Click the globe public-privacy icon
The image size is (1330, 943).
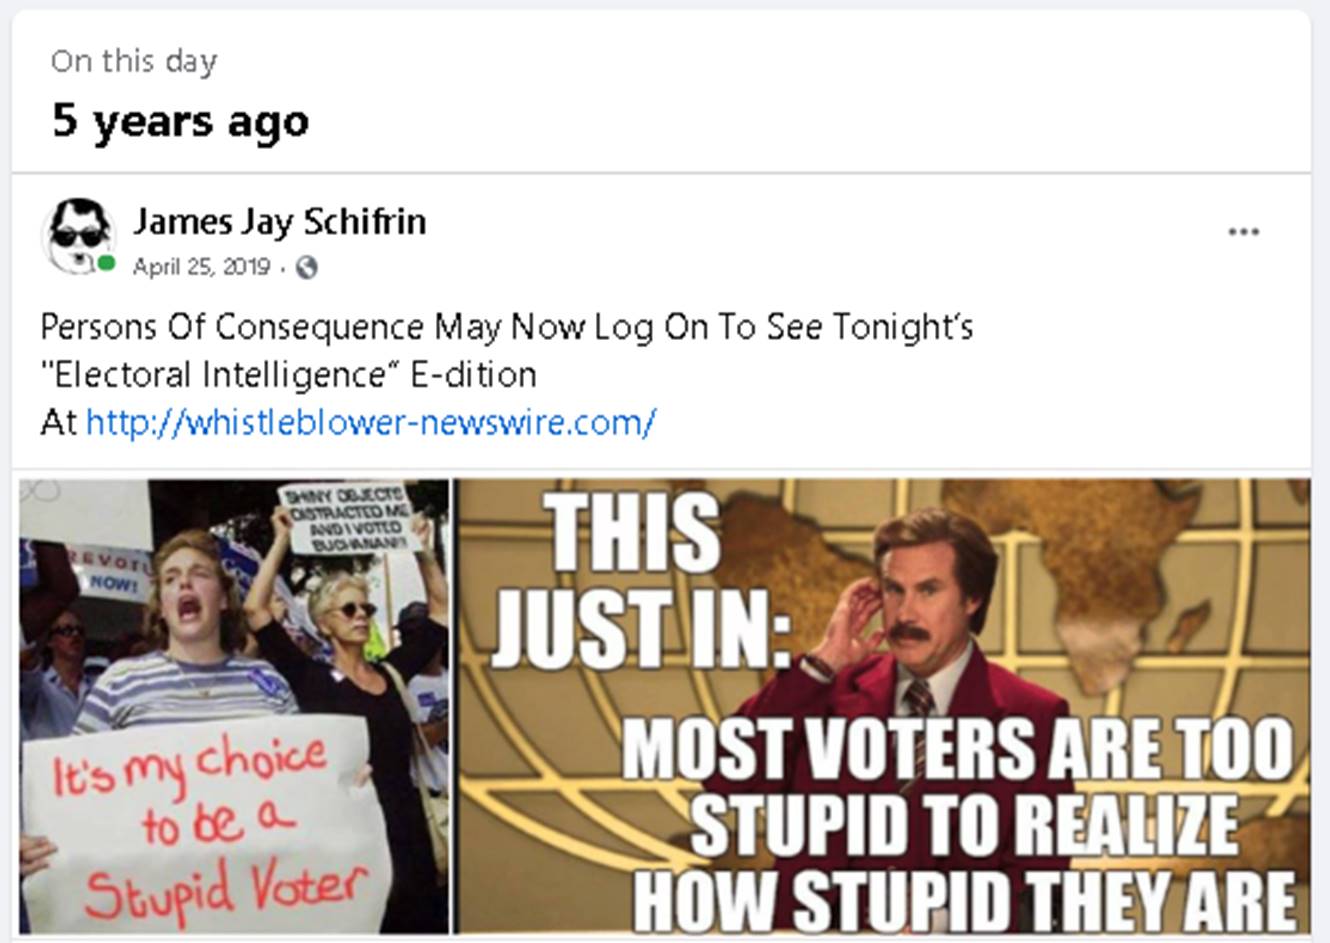pyautogui.click(x=307, y=267)
